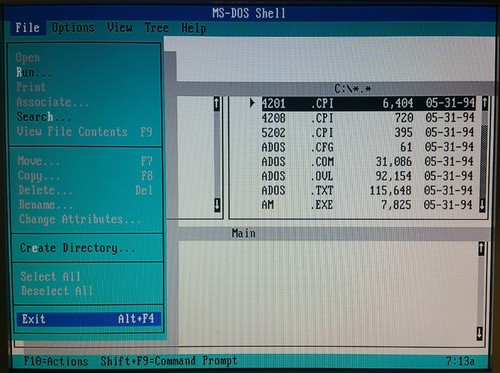Click the selection arrow beside 4201.CPI
500x373 pixels.
pos(252,103)
